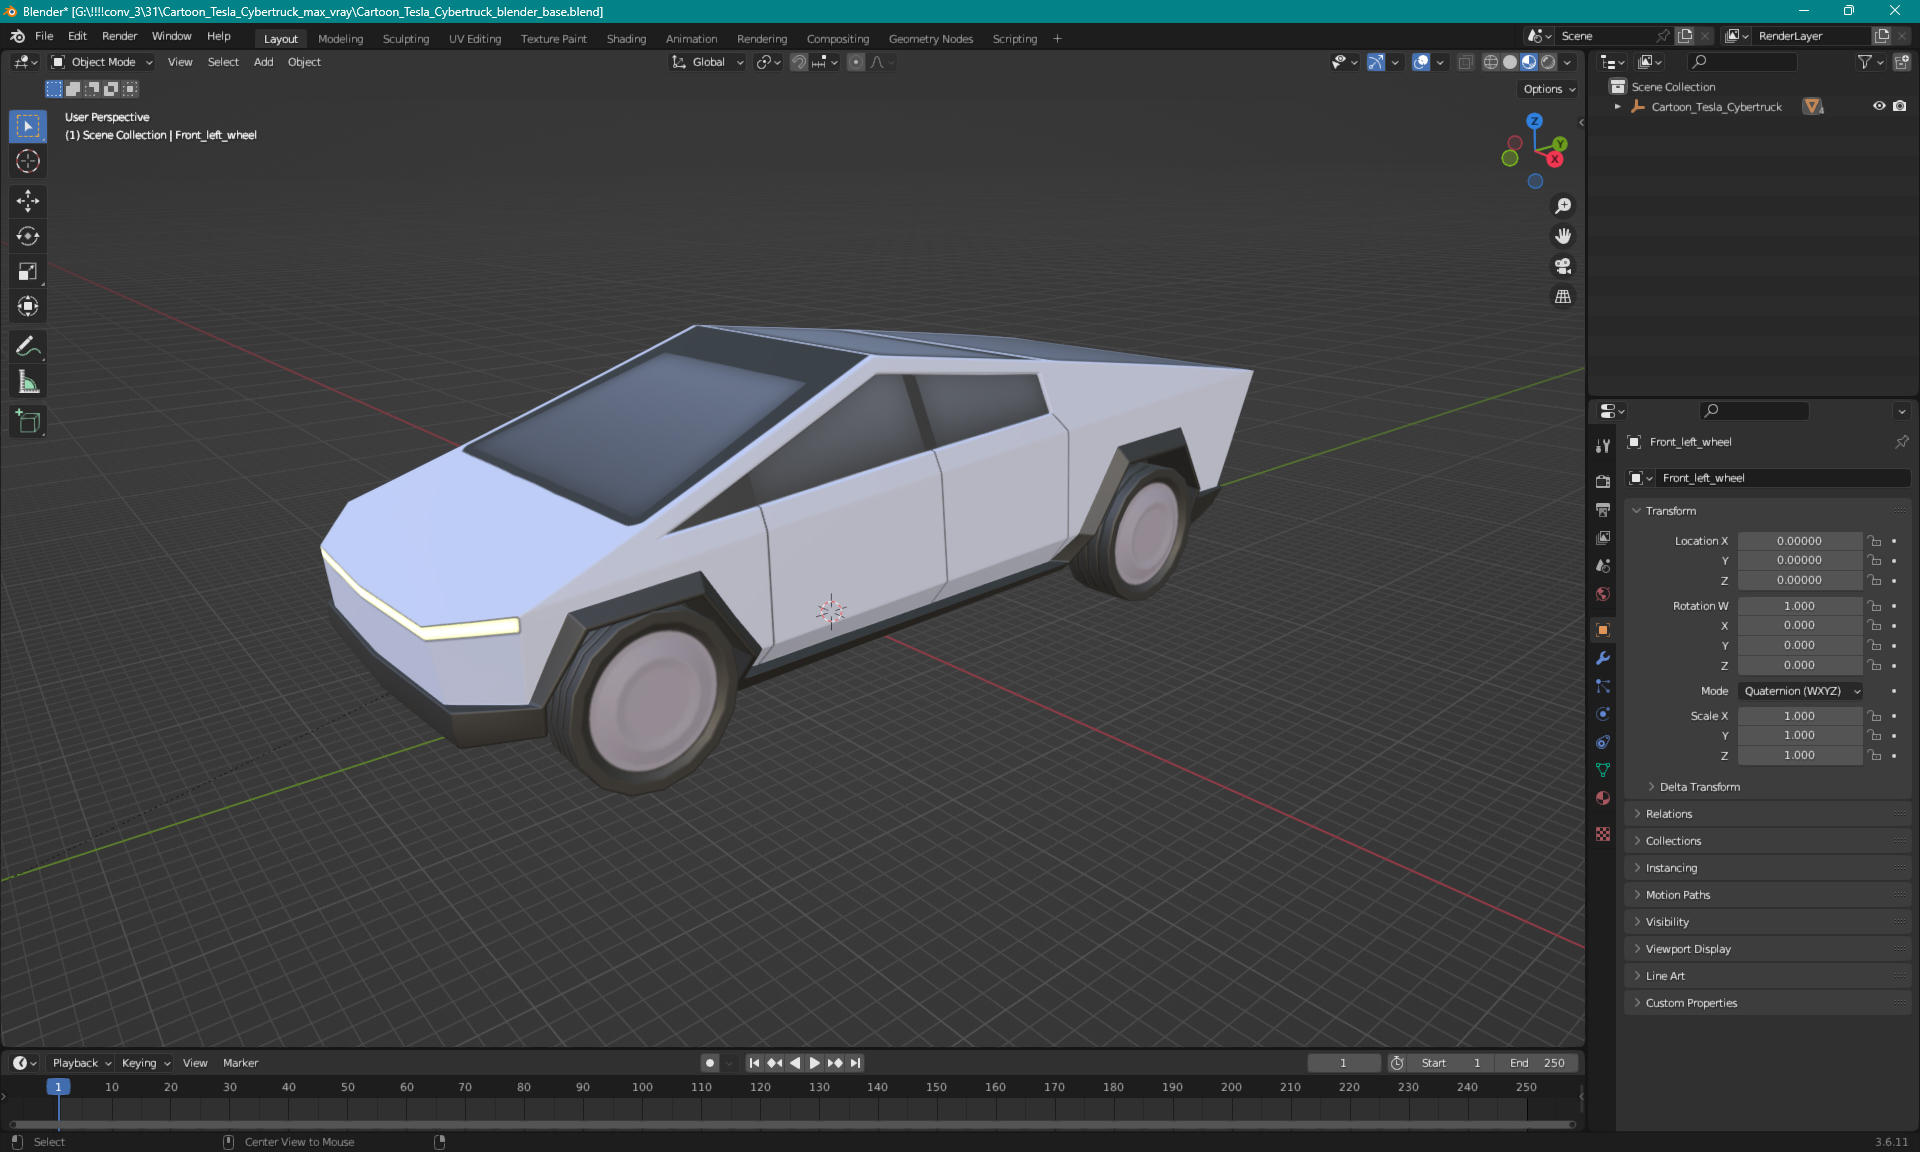This screenshot has height=1152, width=1920.
Task: Open the Physics properties tab
Action: (x=1603, y=714)
